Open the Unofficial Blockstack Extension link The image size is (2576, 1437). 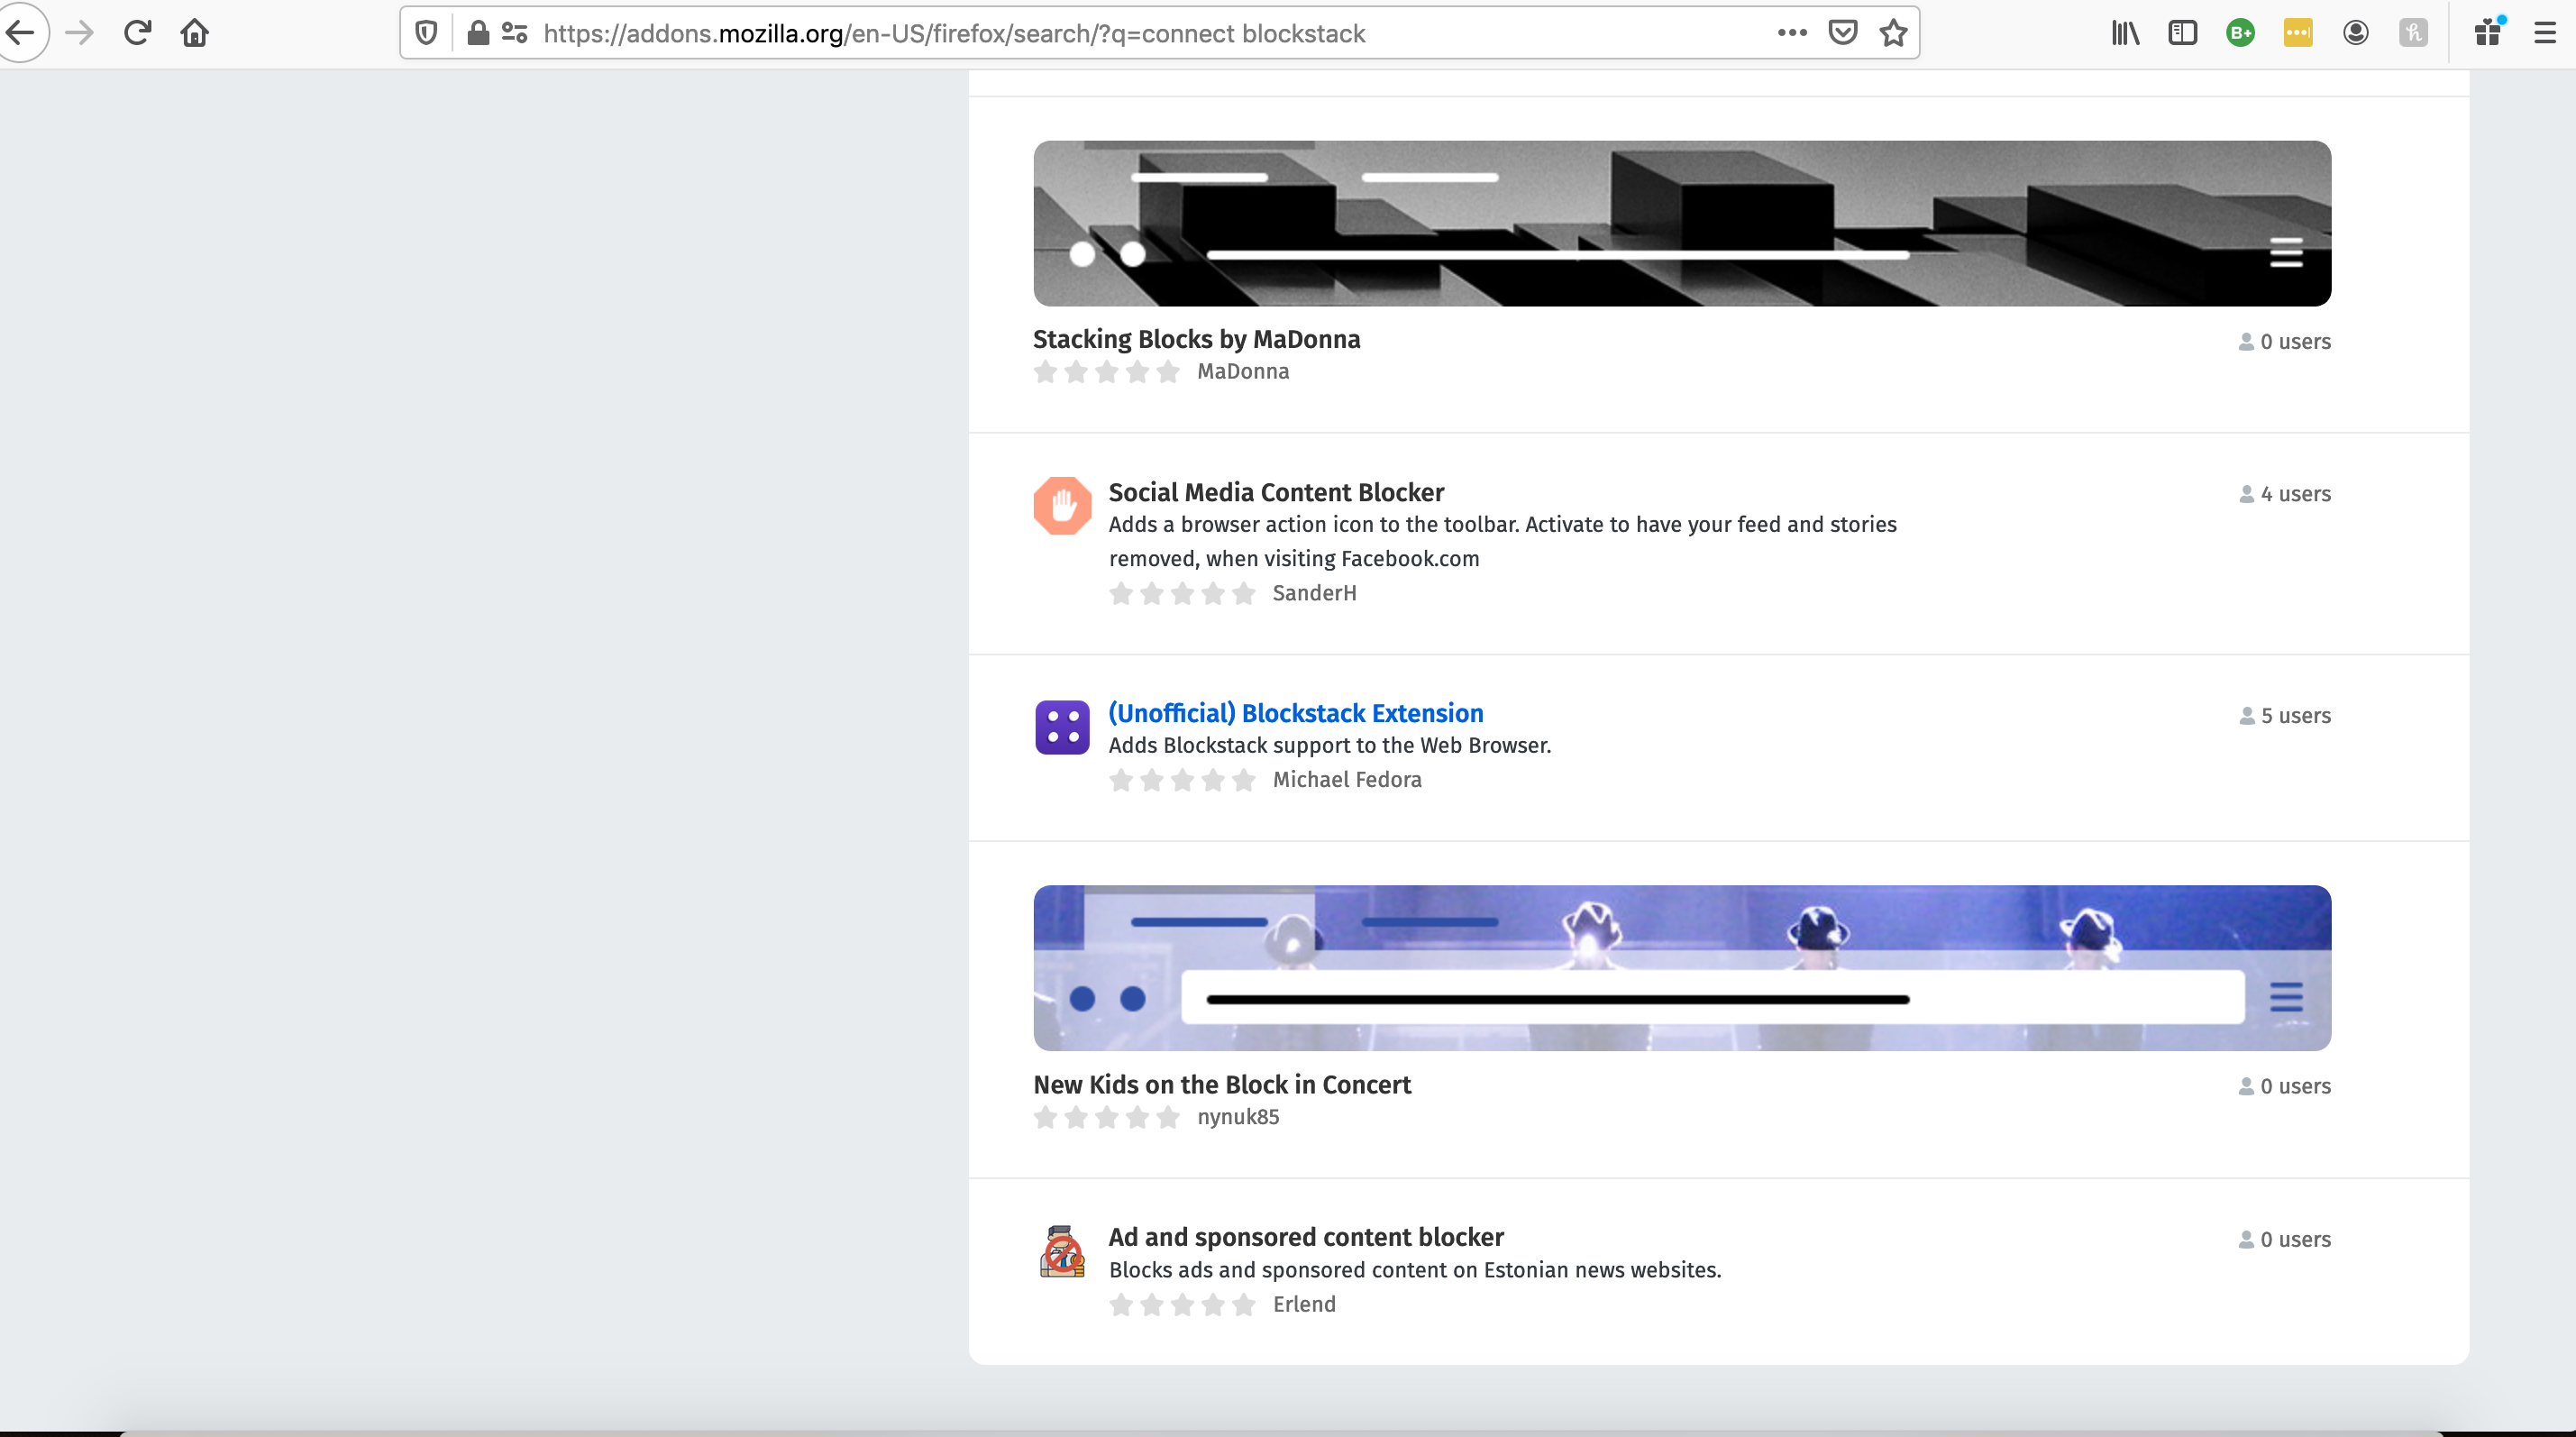point(1295,713)
